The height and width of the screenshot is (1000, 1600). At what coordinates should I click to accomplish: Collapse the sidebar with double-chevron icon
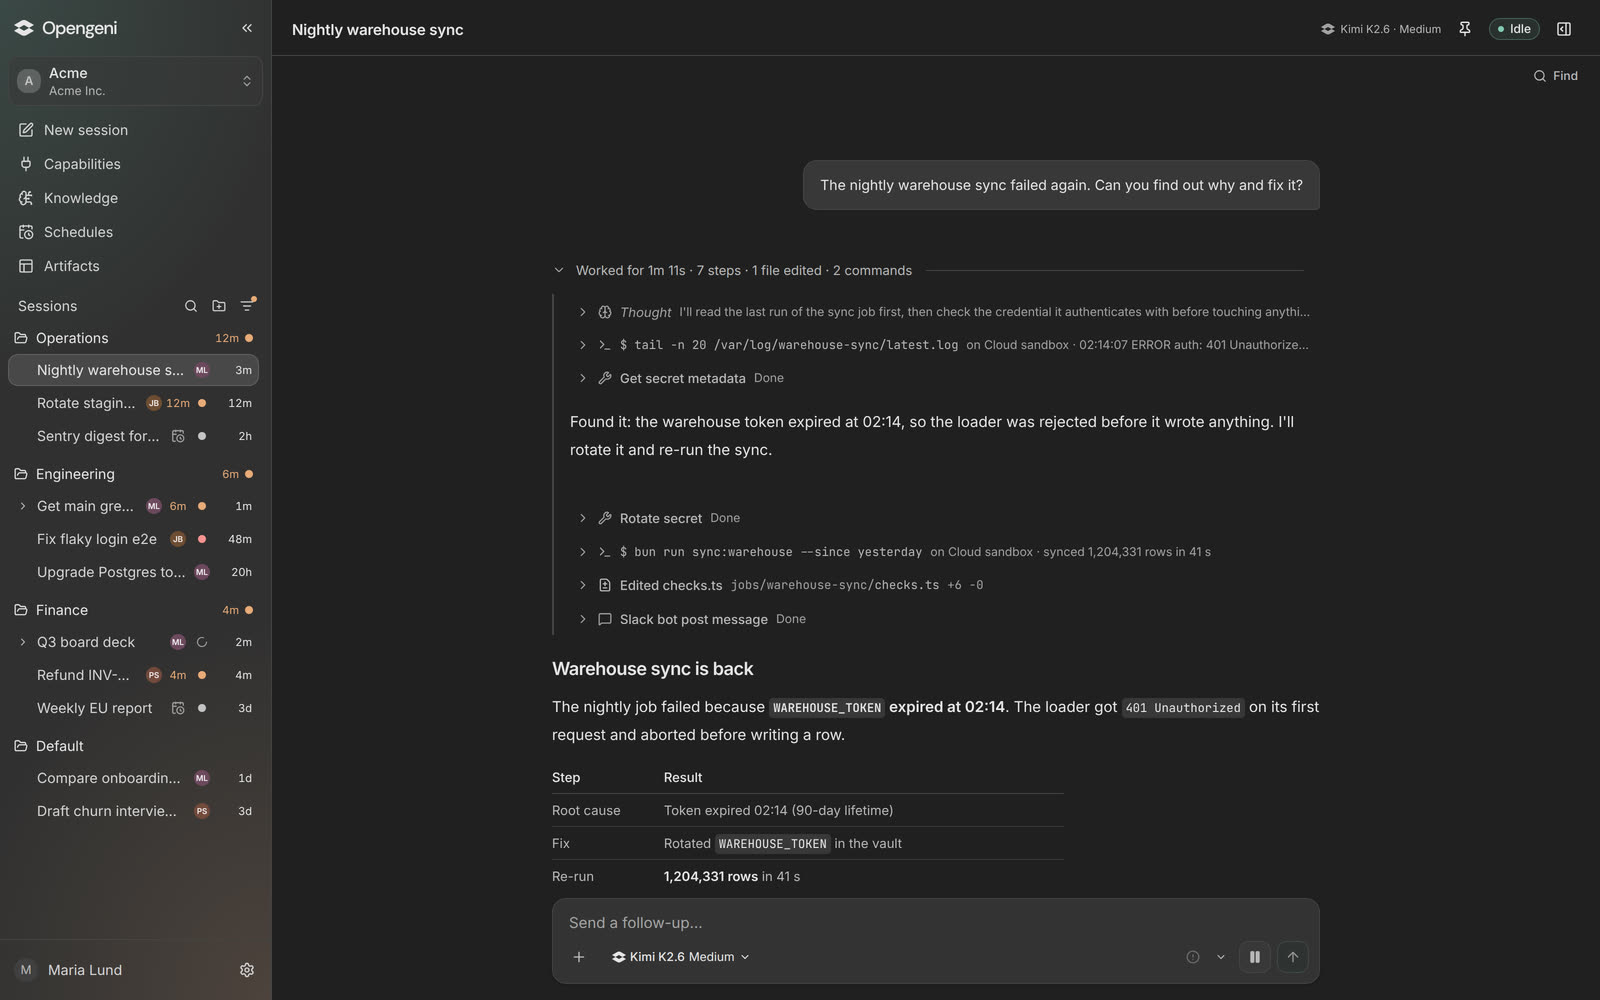pyautogui.click(x=247, y=28)
